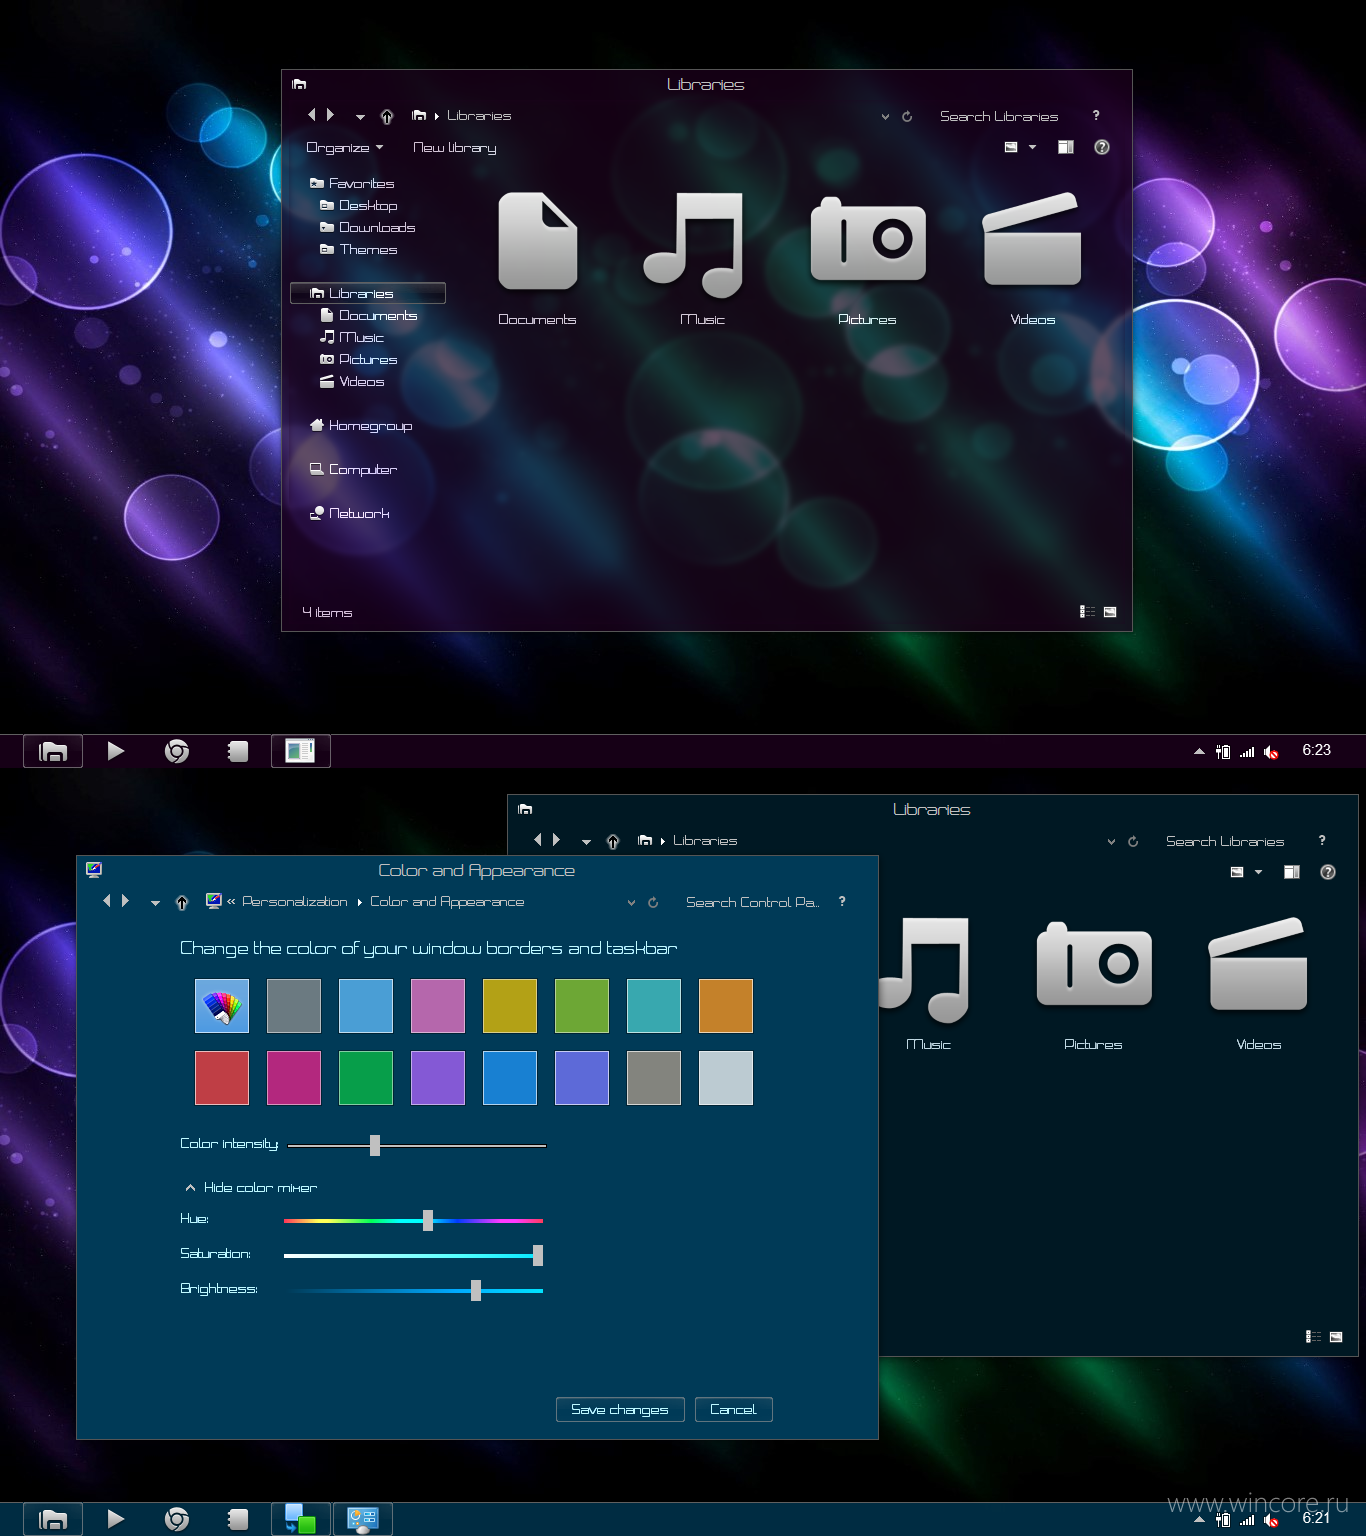Click Search Libraries field in top window
1366x1536 pixels.
(x=999, y=116)
